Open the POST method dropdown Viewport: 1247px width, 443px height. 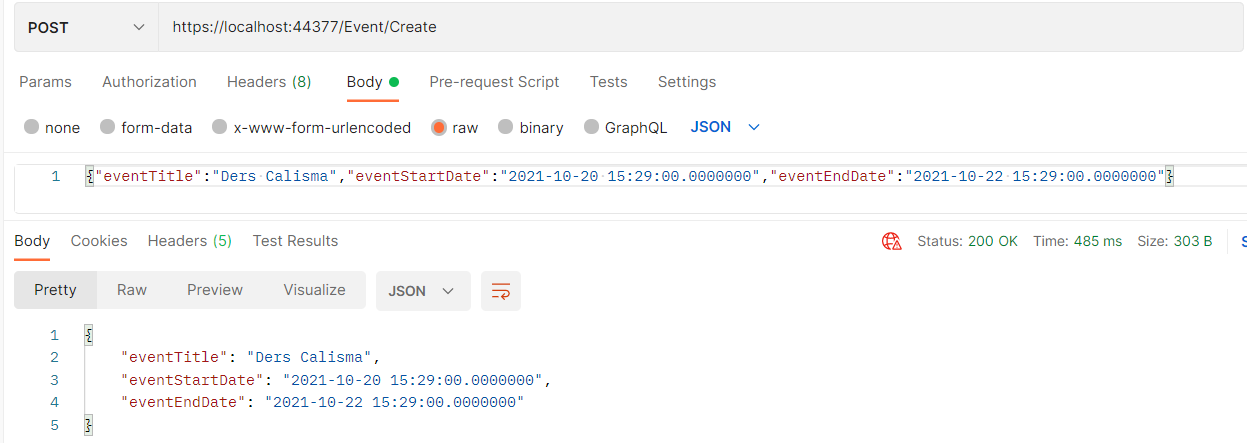click(87, 27)
